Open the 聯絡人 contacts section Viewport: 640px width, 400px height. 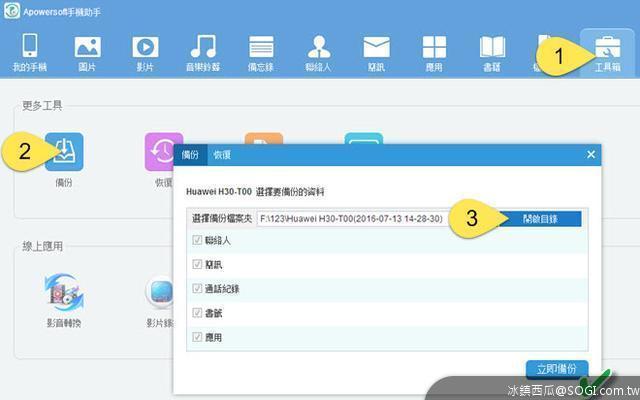point(319,50)
